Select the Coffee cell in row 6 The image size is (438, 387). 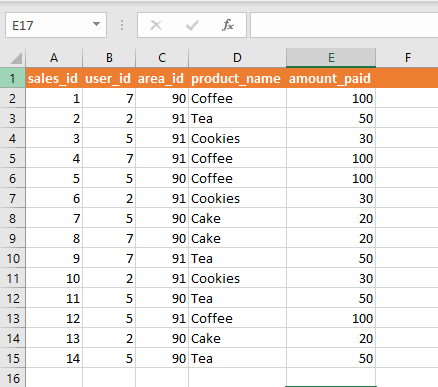[x=237, y=178]
